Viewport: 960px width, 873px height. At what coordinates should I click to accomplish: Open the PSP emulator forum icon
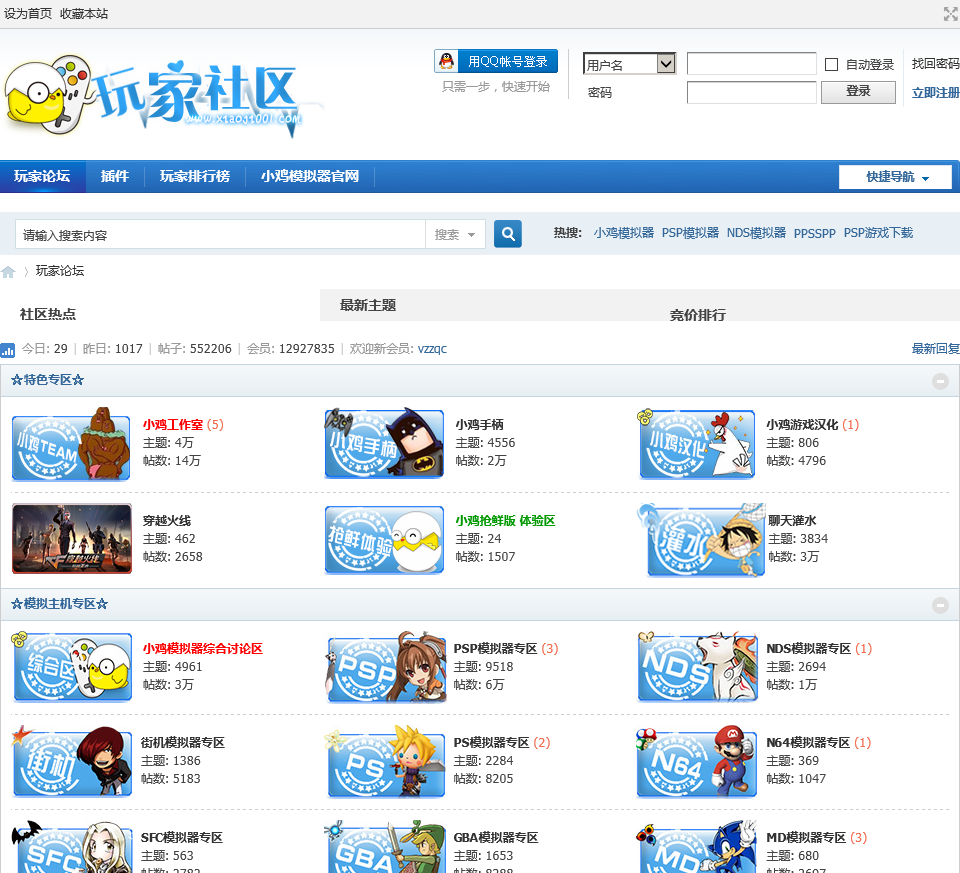click(386, 667)
